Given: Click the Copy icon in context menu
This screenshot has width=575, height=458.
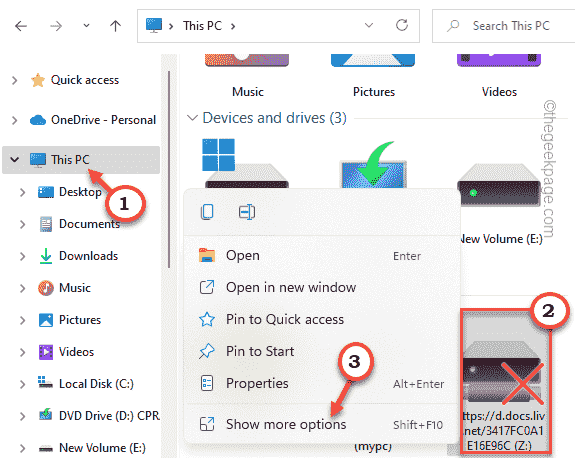Looking at the screenshot, I should click(207, 212).
